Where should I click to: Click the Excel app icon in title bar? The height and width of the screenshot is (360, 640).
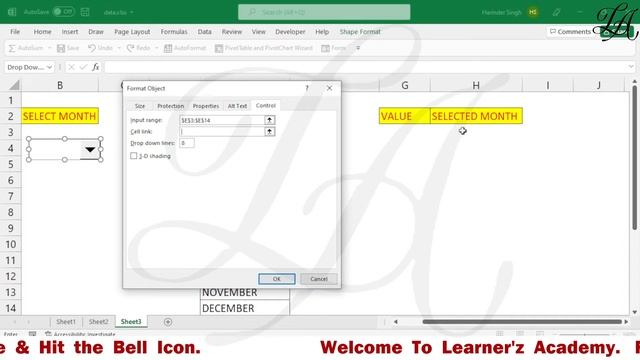pos(12,12)
